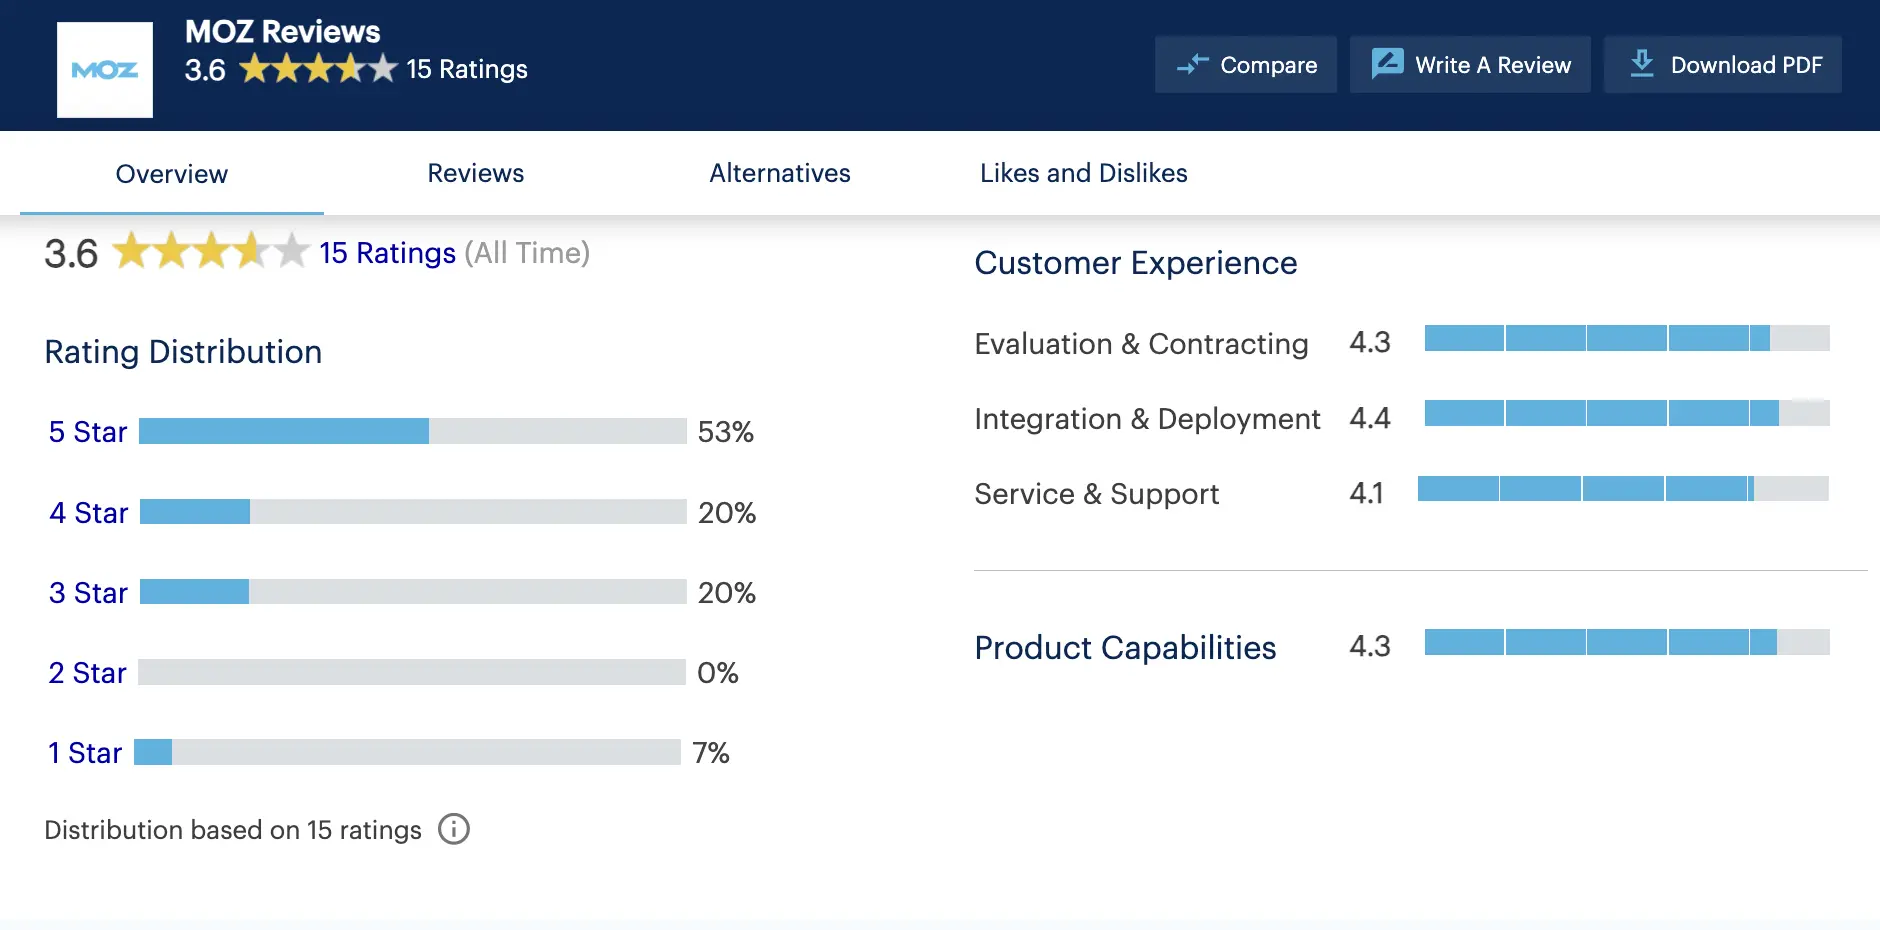Click the 1 Star link
The height and width of the screenshot is (930, 1880).
[84, 752]
